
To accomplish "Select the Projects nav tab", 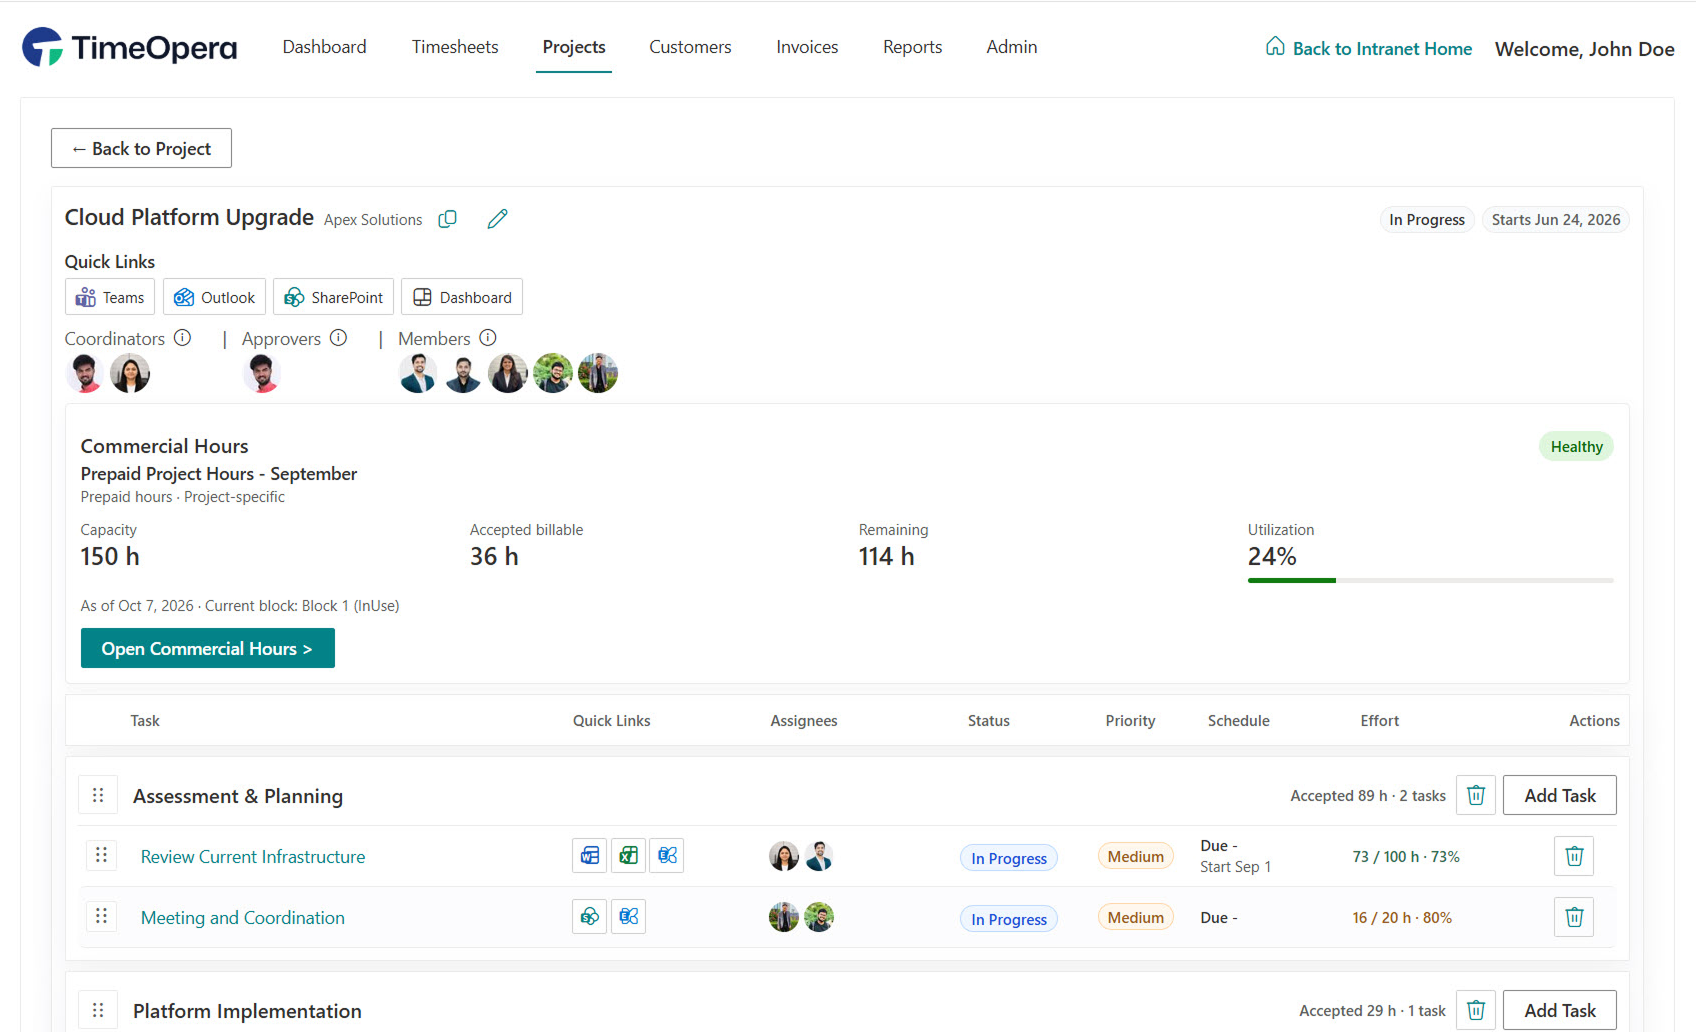I will [574, 47].
